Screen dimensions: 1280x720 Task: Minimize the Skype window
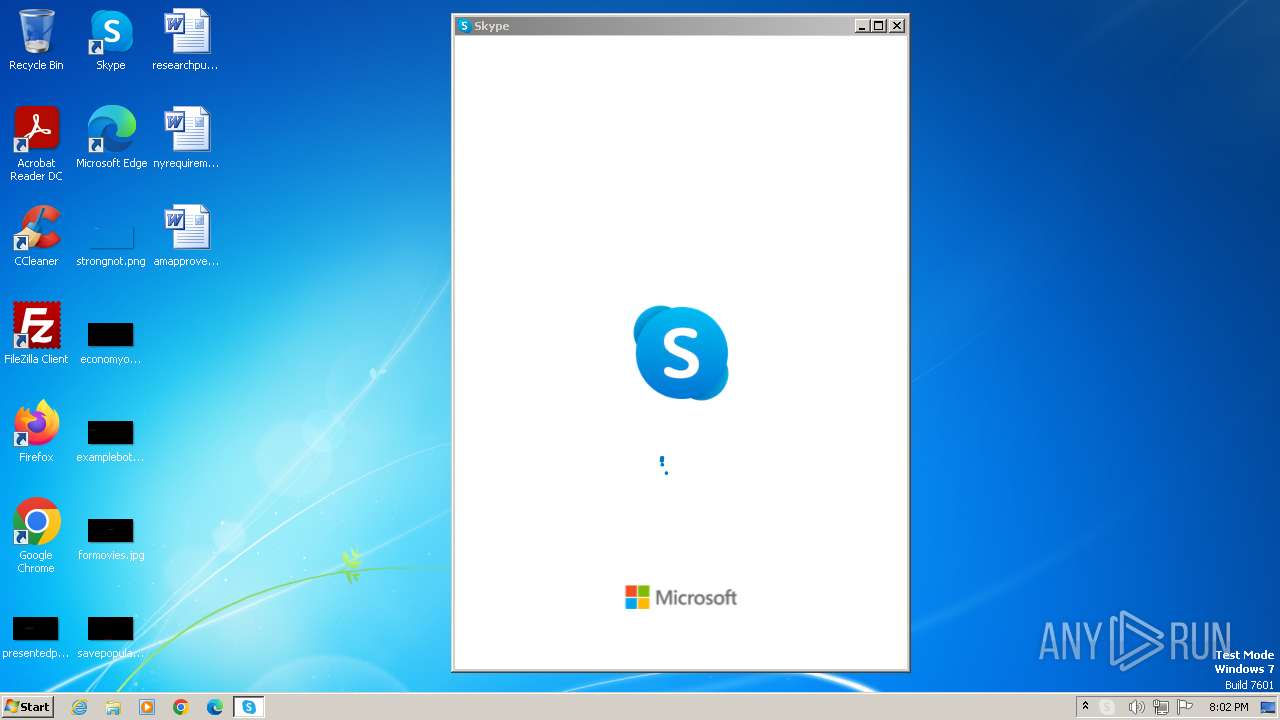point(862,26)
